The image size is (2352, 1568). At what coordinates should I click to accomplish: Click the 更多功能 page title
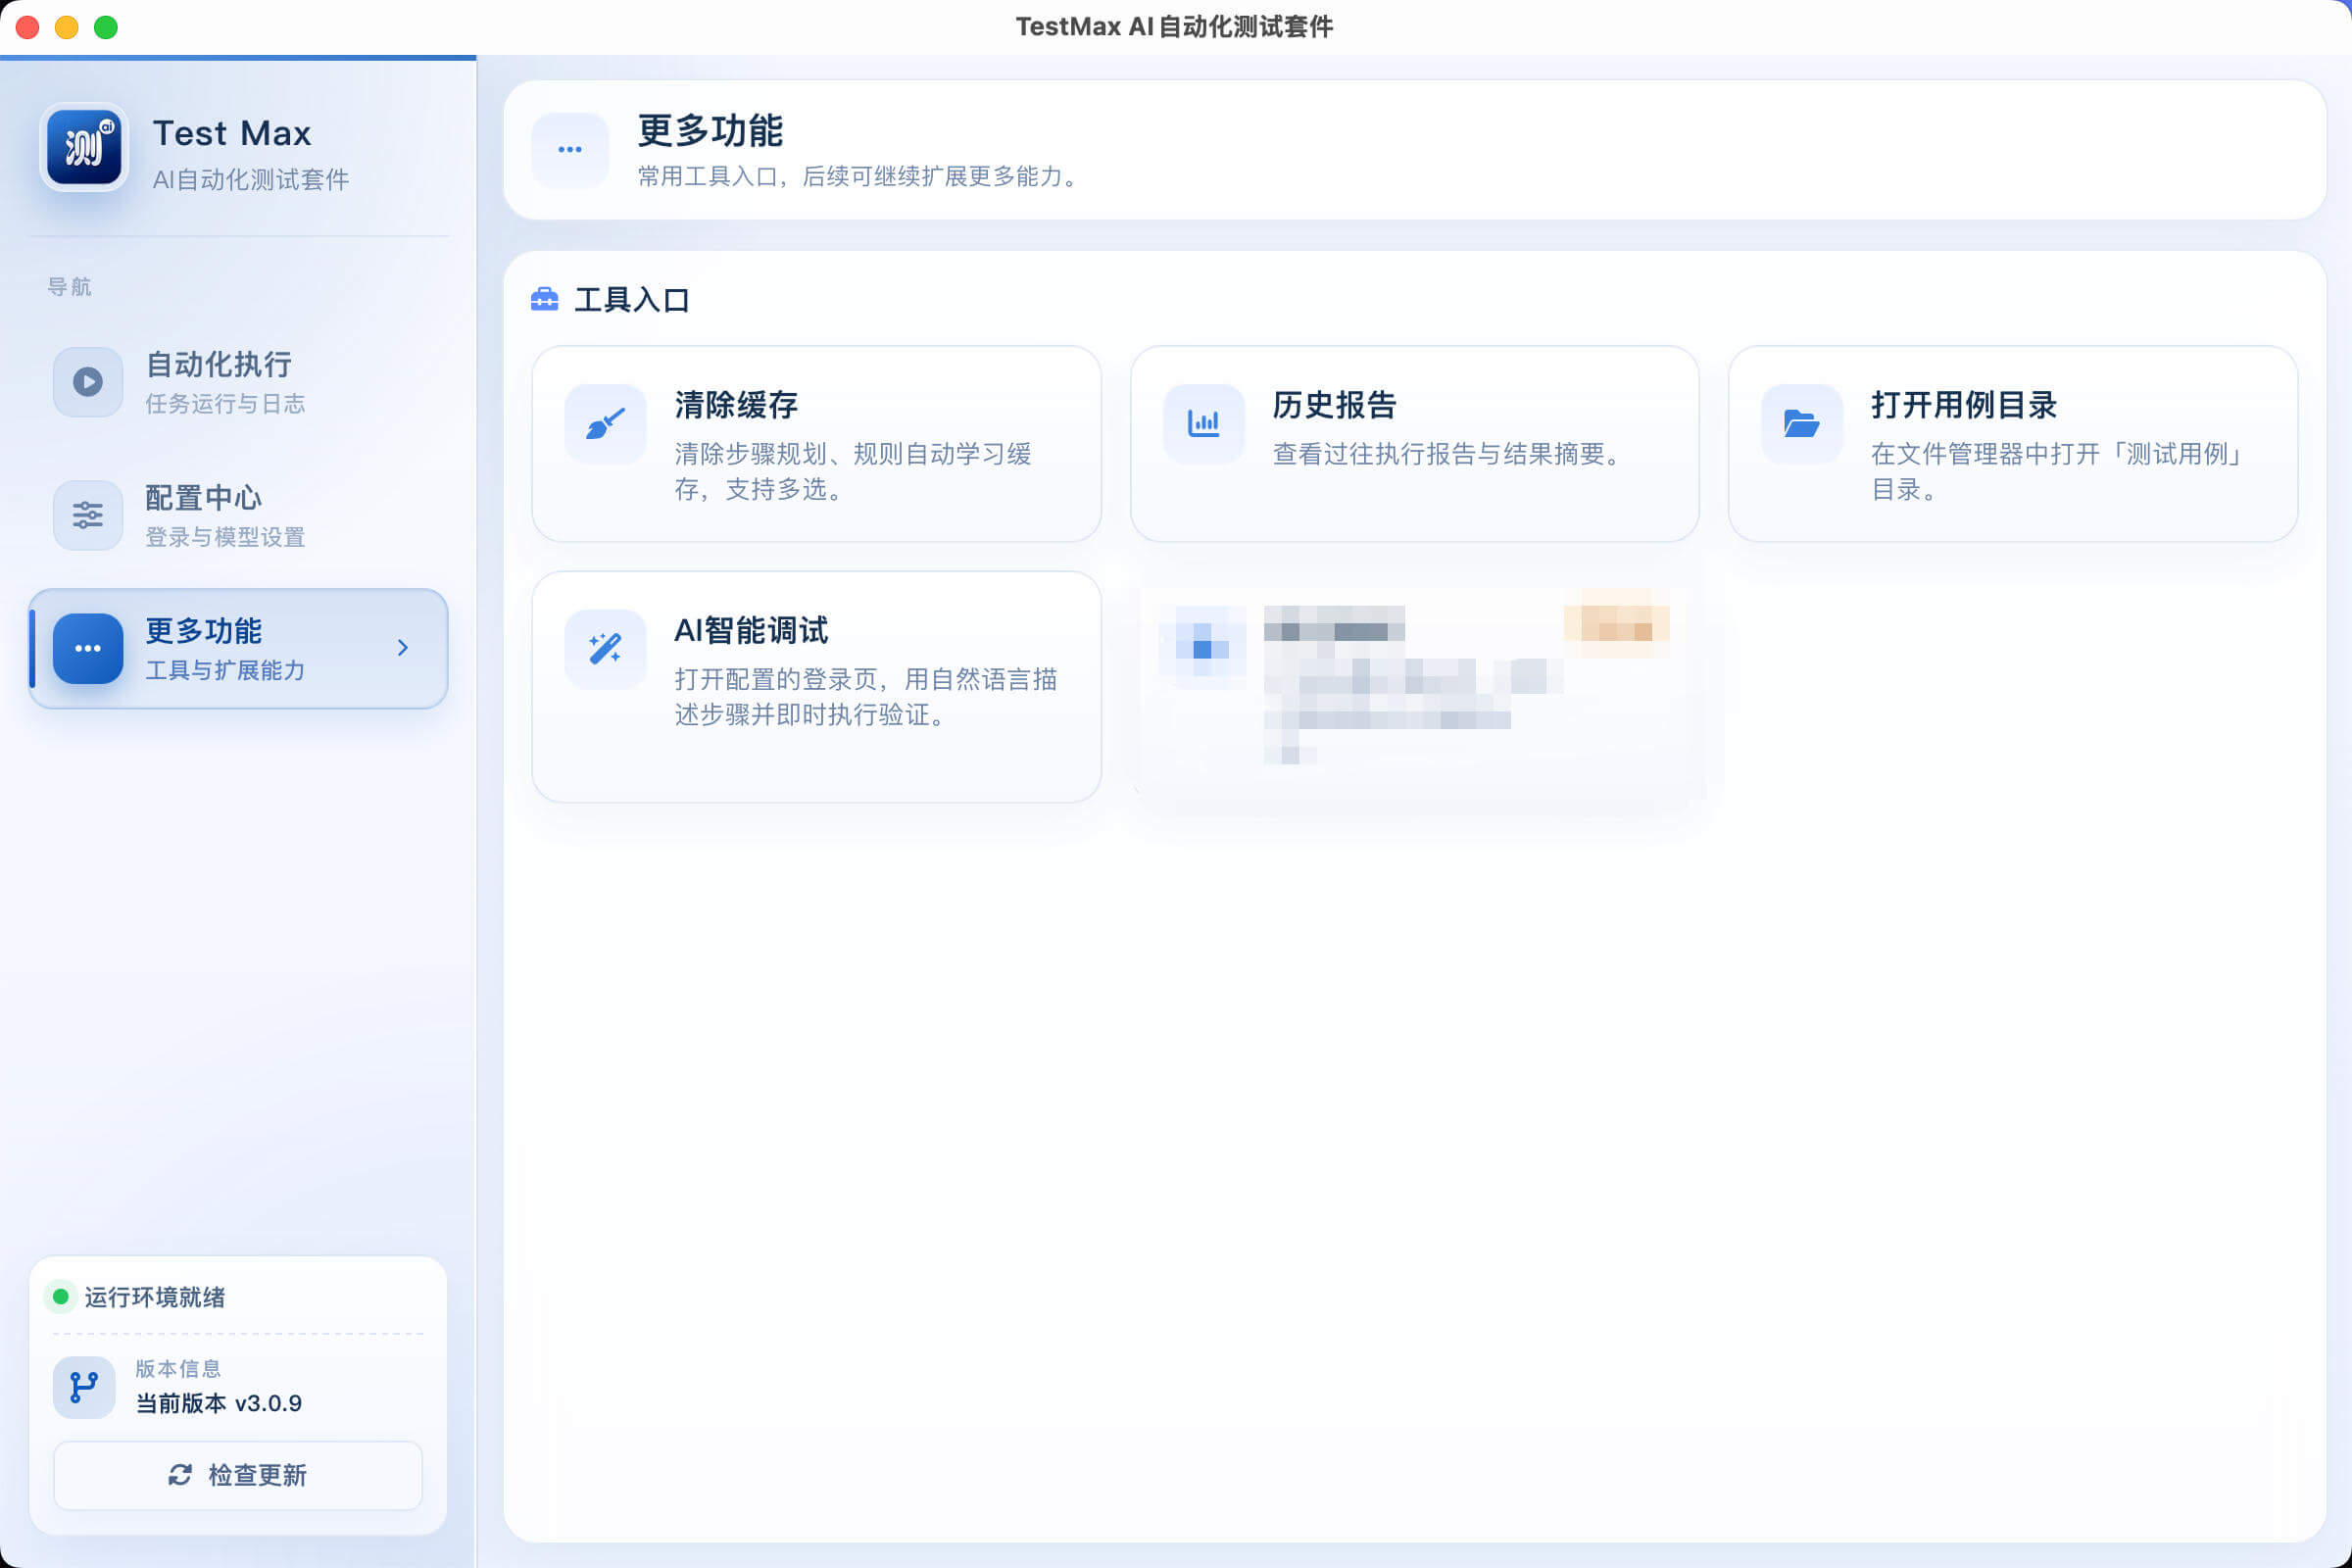pos(710,131)
